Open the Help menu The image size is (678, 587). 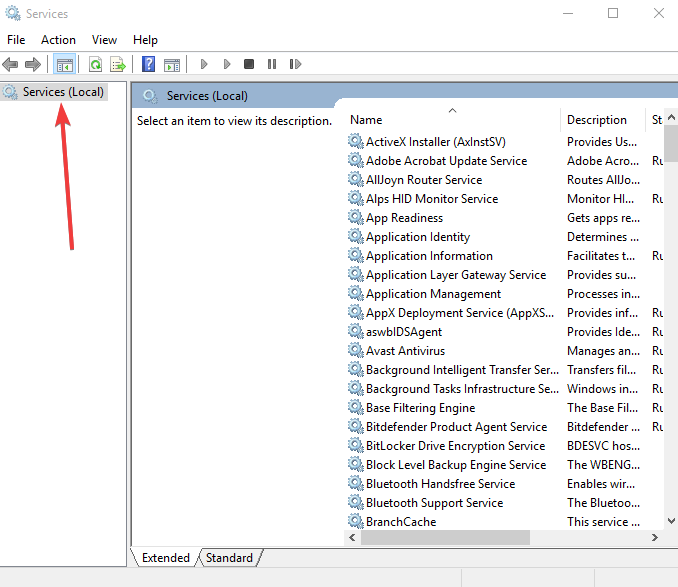point(145,40)
